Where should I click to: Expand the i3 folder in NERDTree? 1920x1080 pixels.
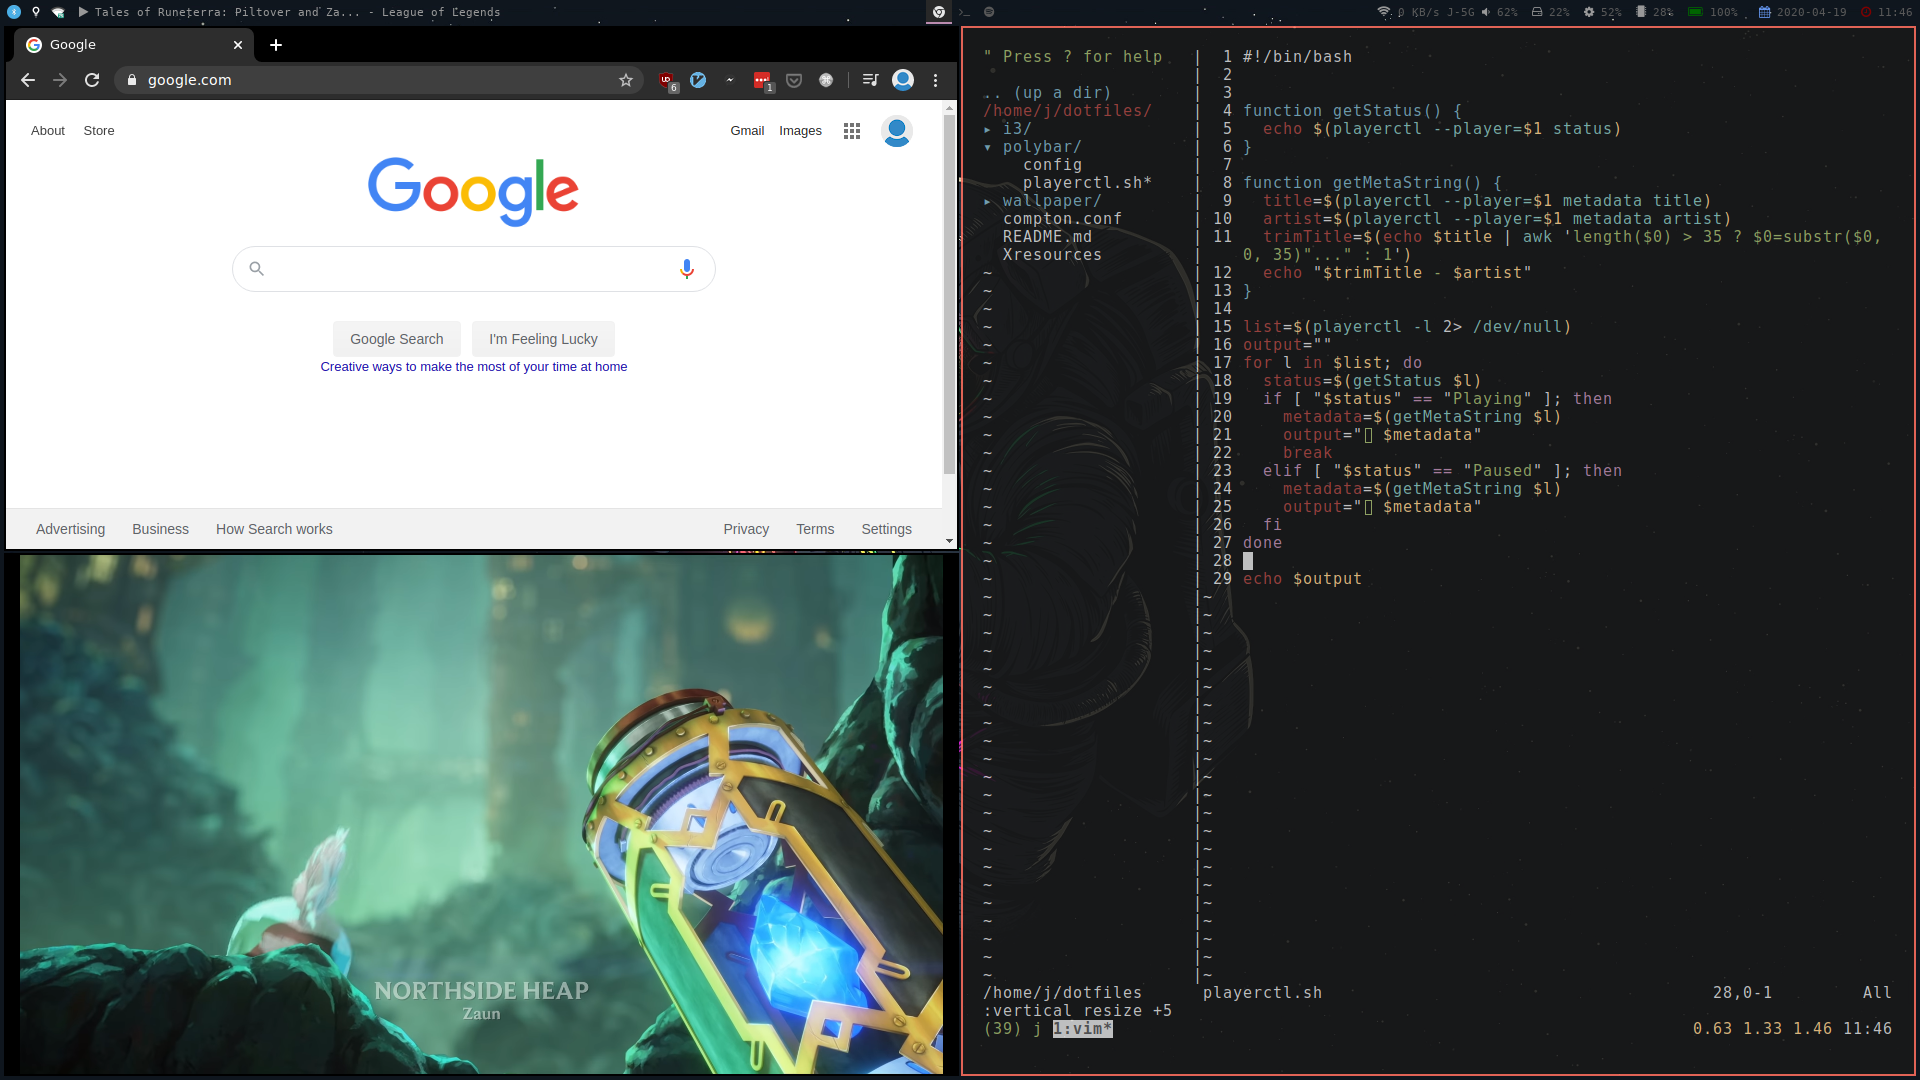click(1016, 129)
